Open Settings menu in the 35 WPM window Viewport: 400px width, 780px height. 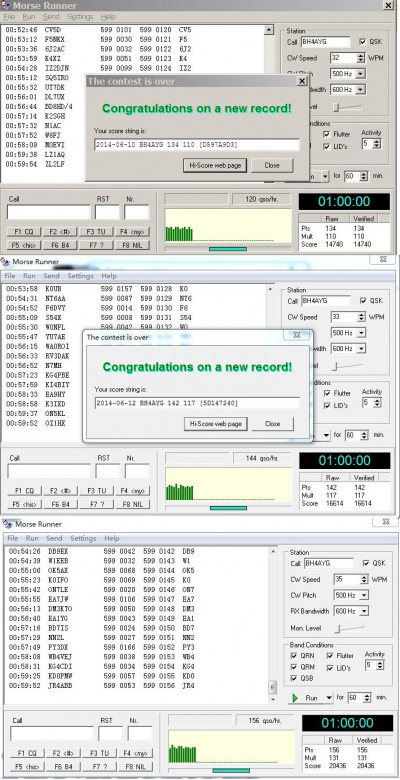[83, 538]
